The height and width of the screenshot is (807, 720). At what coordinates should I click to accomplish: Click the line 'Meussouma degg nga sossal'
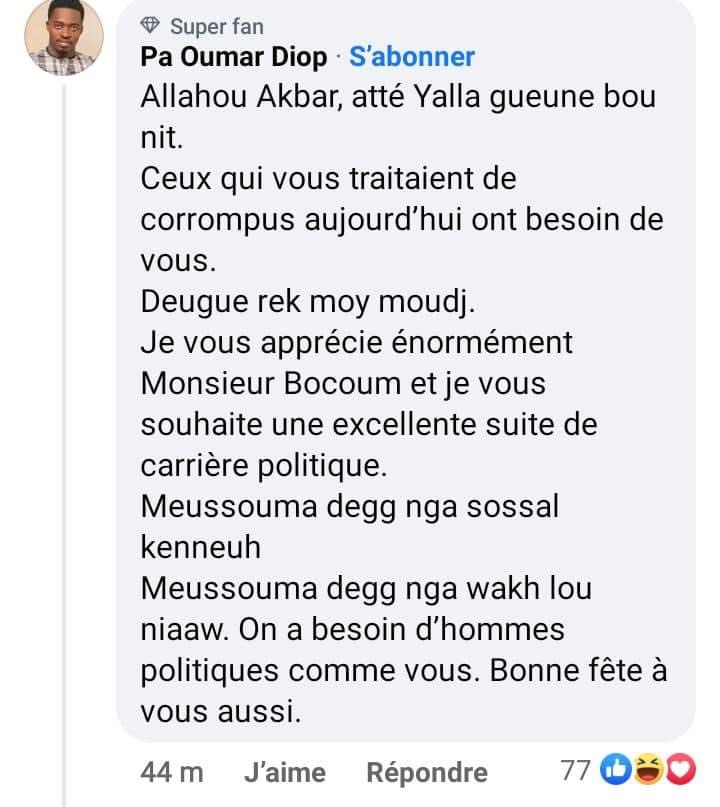[x=349, y=507]
